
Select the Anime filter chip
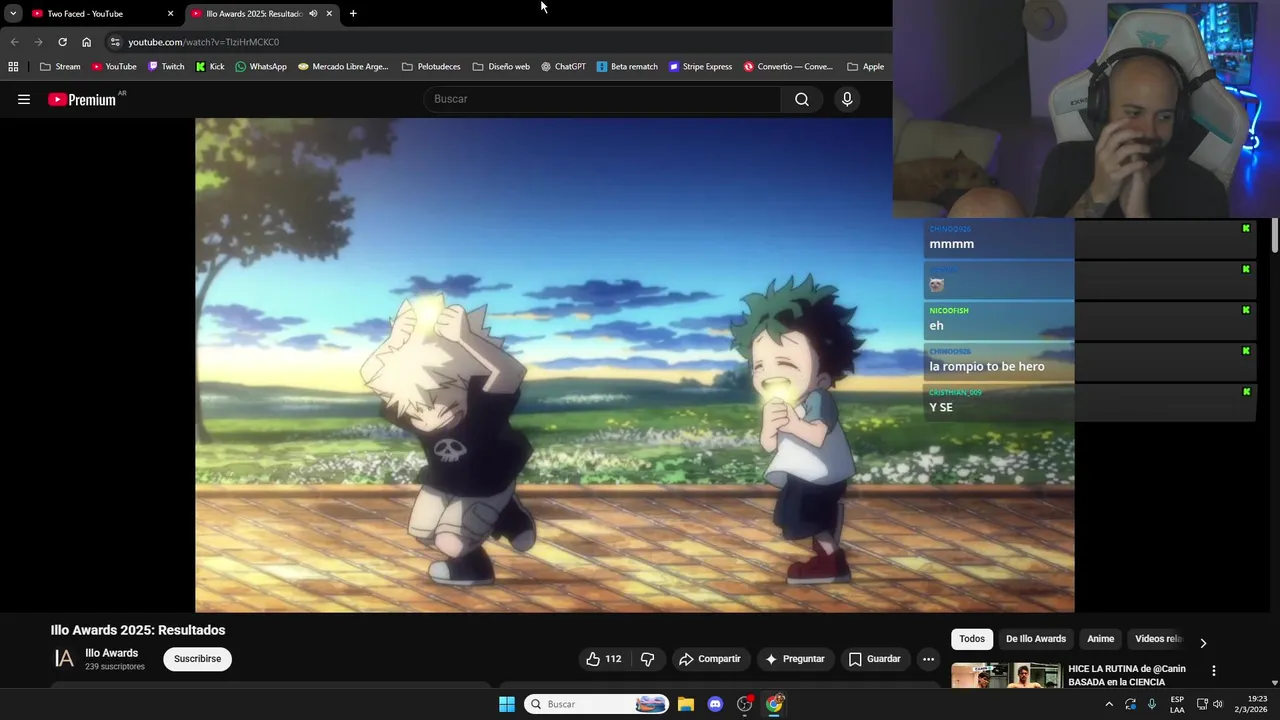[x=1100, y=639]
